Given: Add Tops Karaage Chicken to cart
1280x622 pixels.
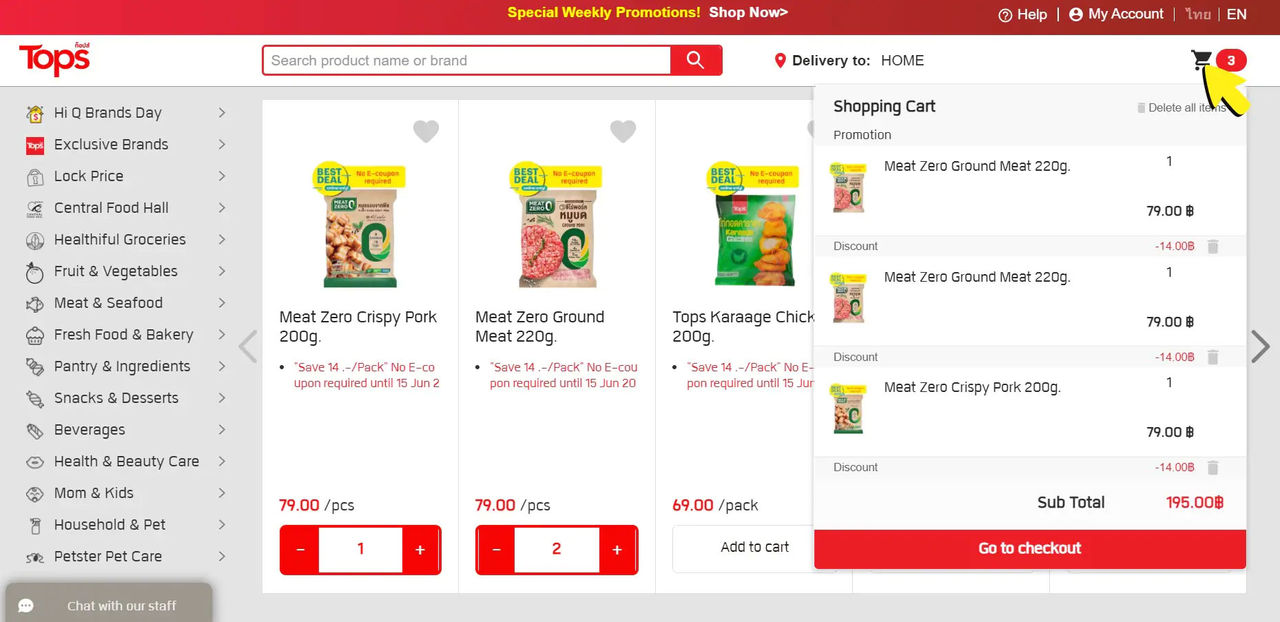Looking at the screenshot, I should click(x=755, y=548).
